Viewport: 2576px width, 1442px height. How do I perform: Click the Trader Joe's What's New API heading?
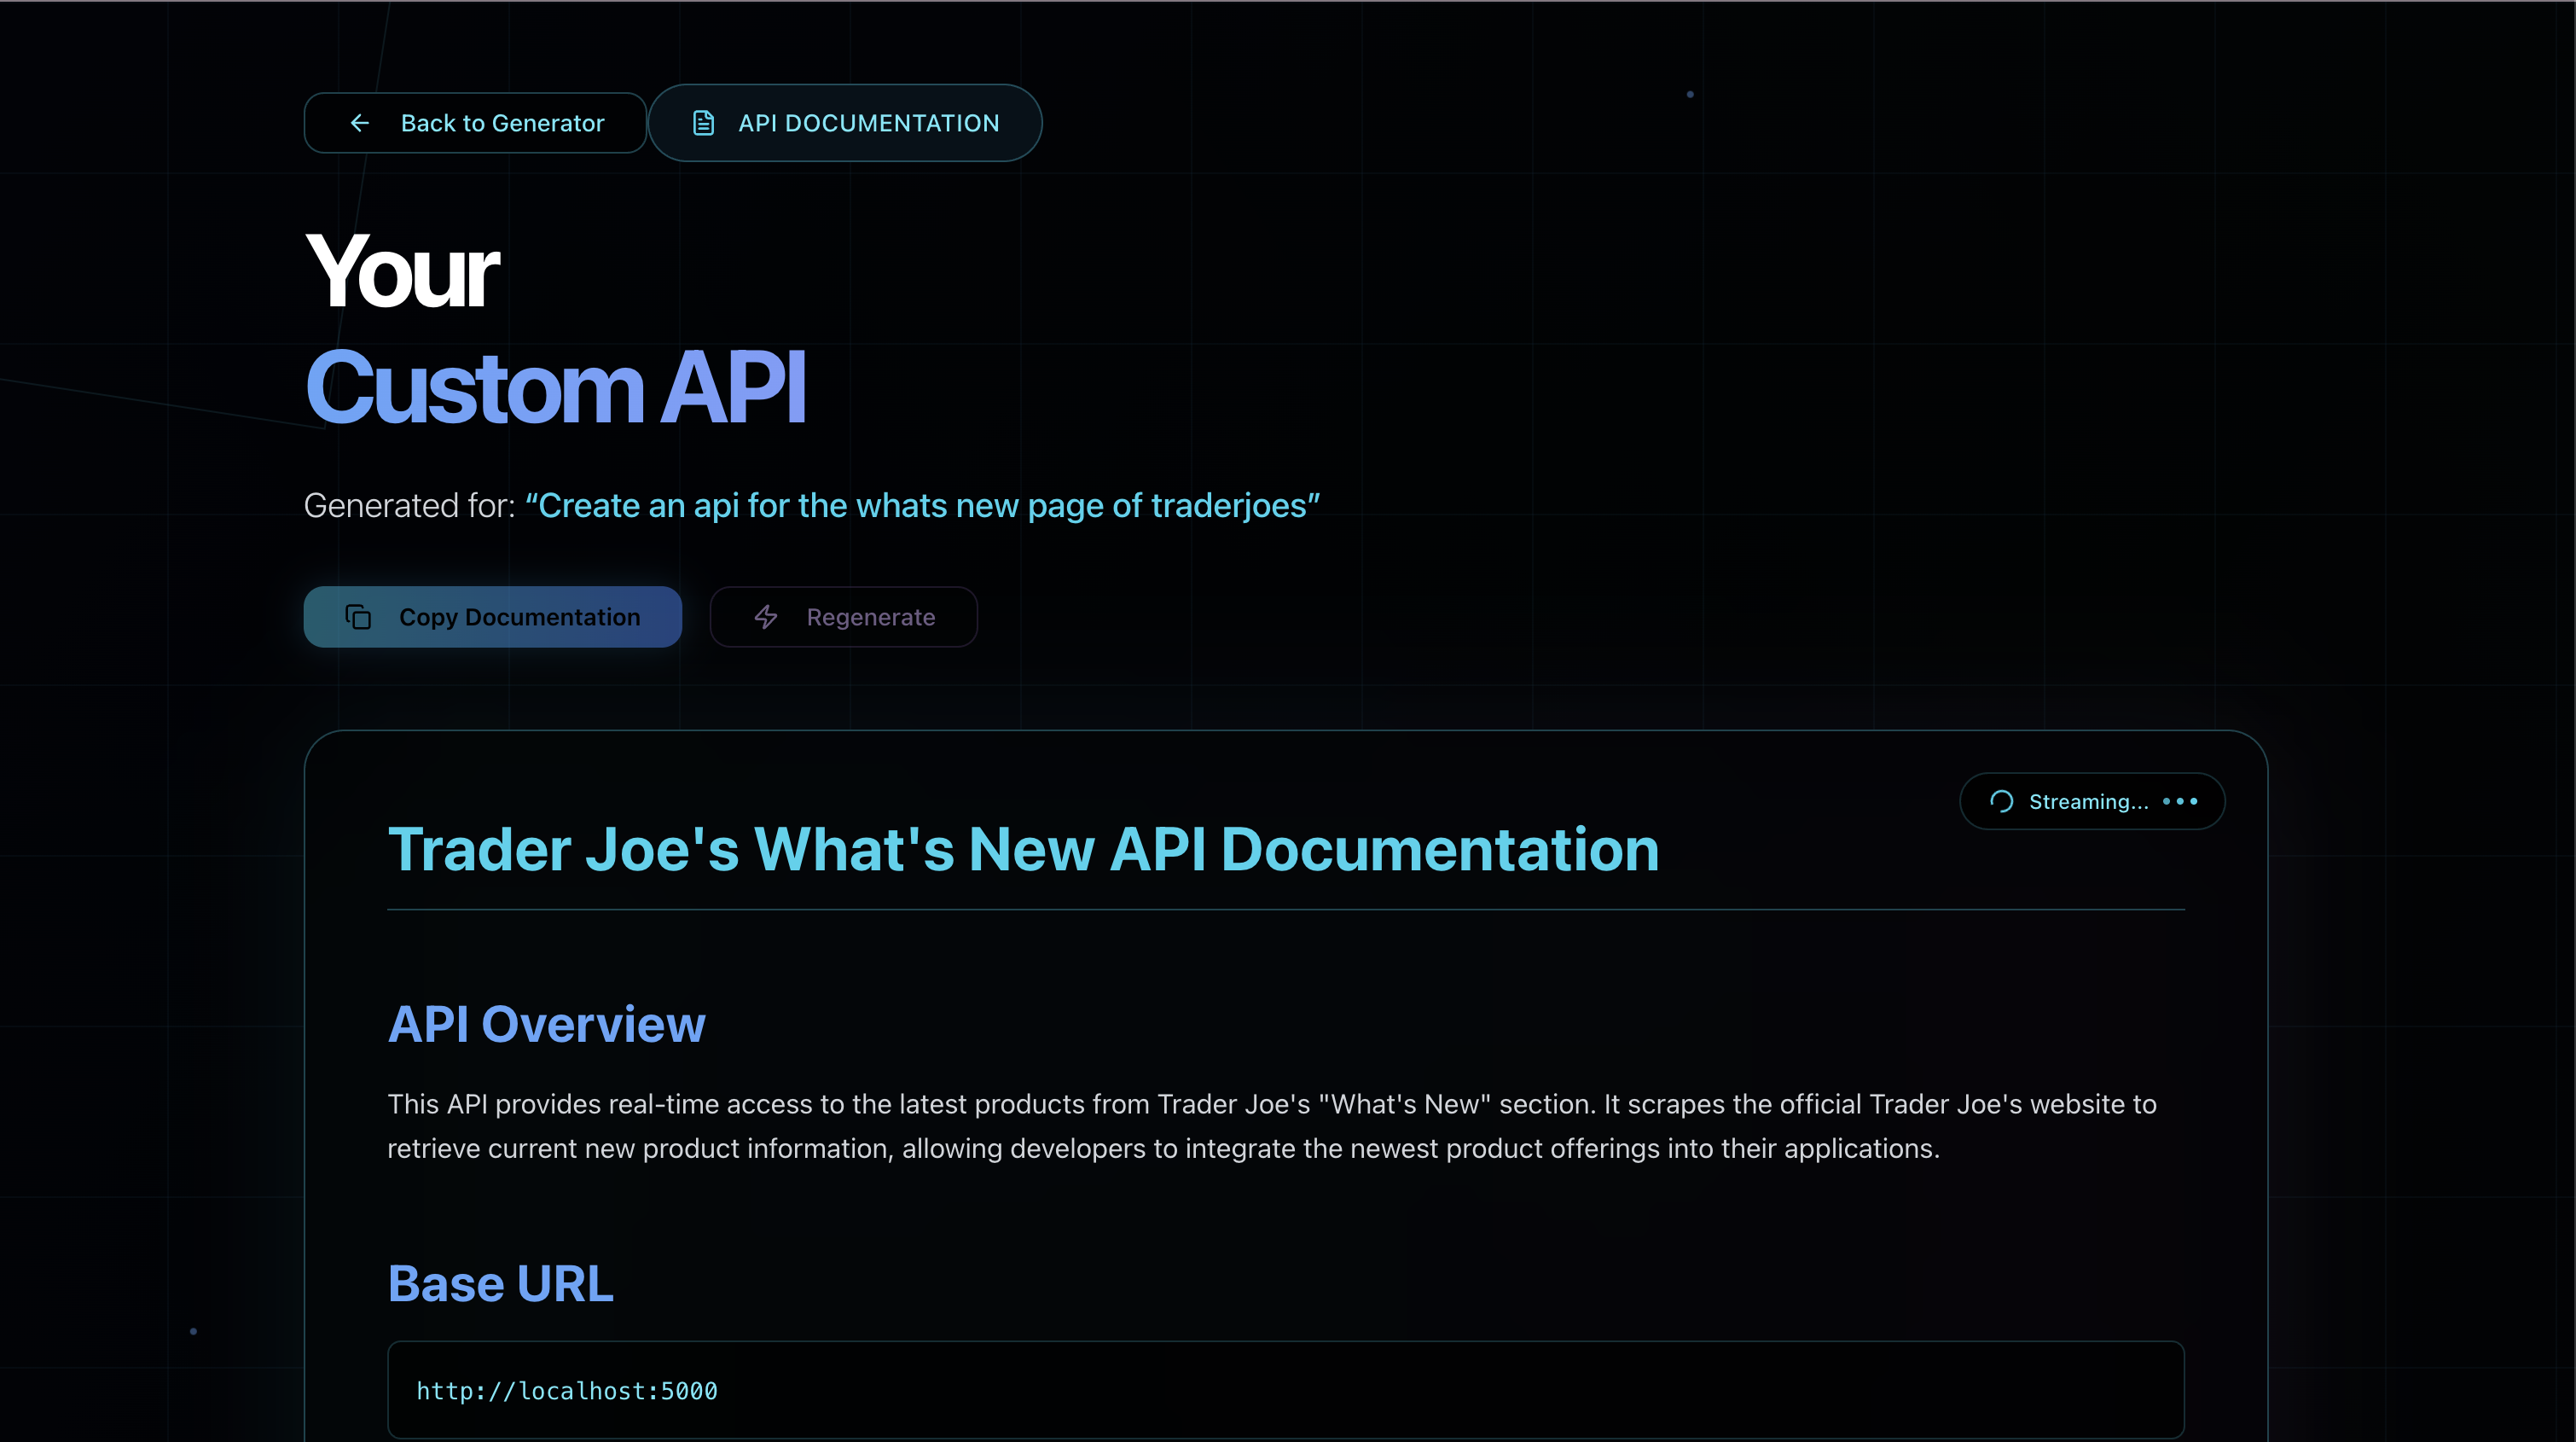point(1023,850)
